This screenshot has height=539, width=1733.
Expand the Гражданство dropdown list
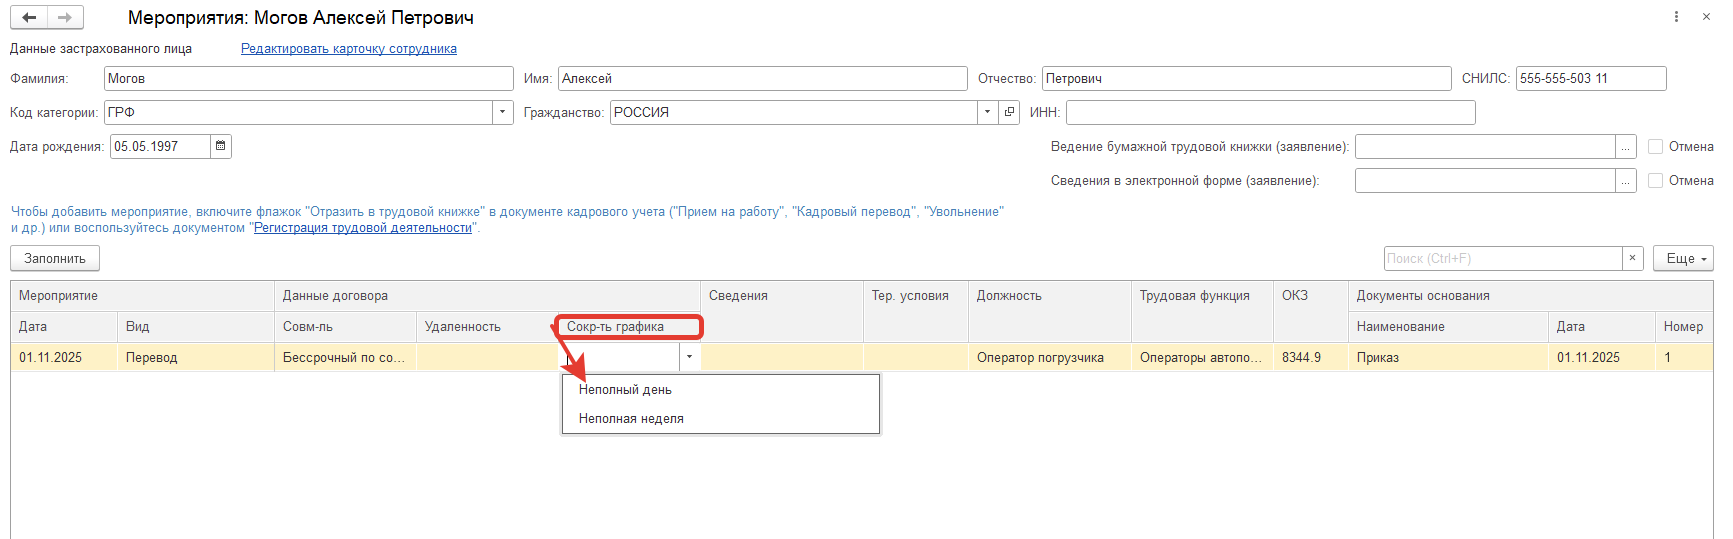click(x=987, y=112)
